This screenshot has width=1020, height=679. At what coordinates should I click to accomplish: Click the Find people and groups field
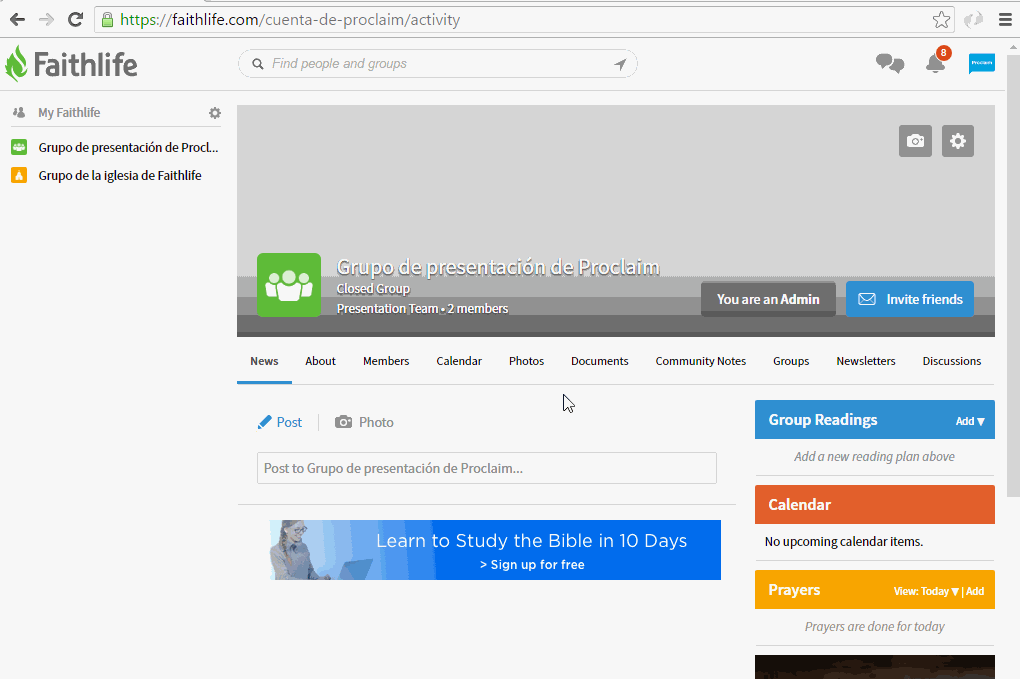[437, 64]
